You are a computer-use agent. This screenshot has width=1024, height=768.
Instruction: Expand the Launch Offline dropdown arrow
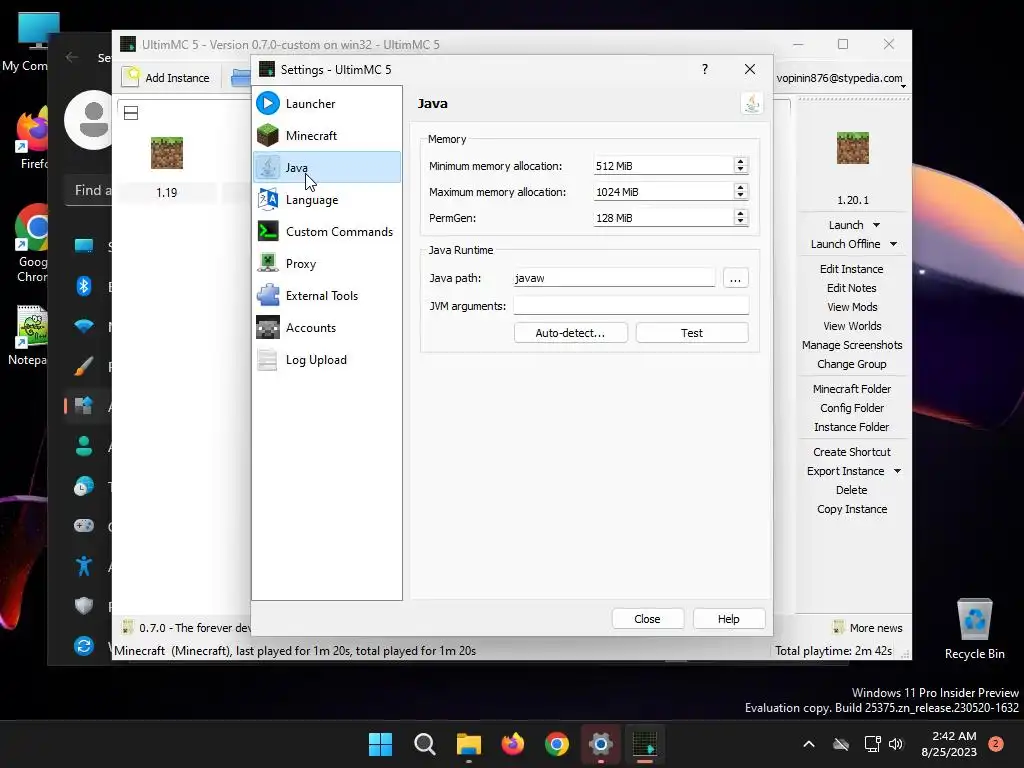[893, 244]
